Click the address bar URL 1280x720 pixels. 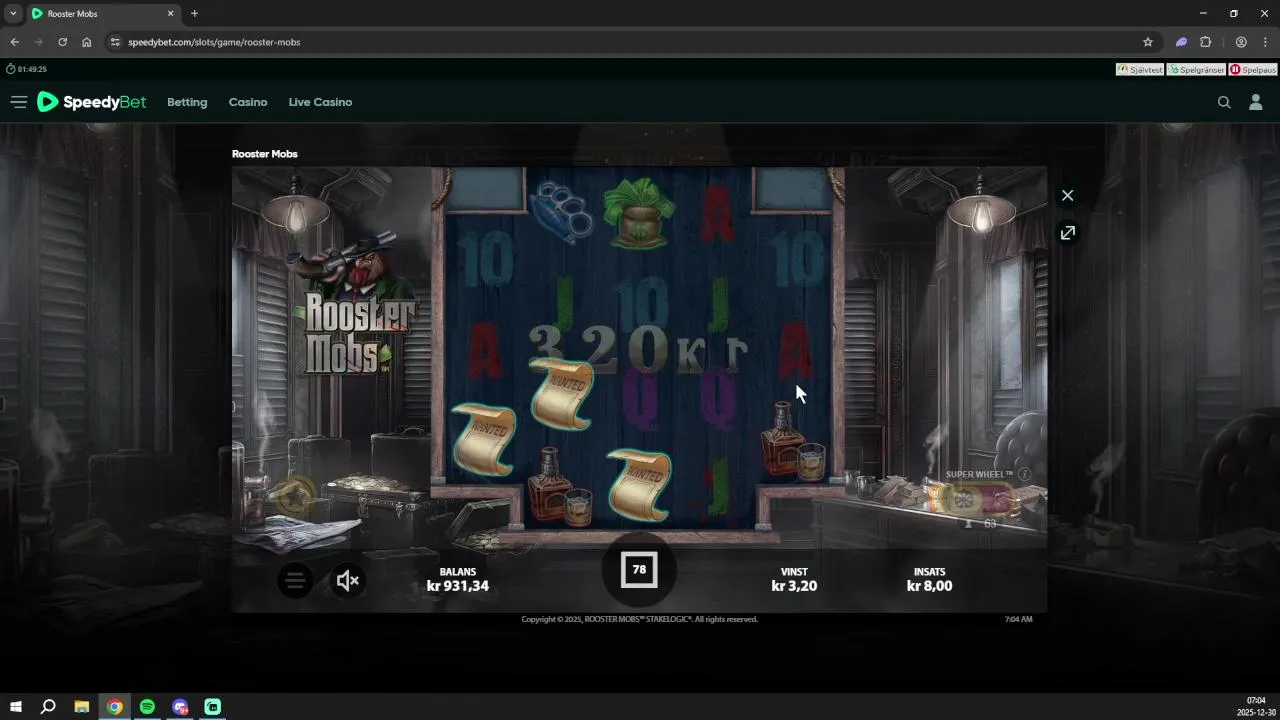214,42
